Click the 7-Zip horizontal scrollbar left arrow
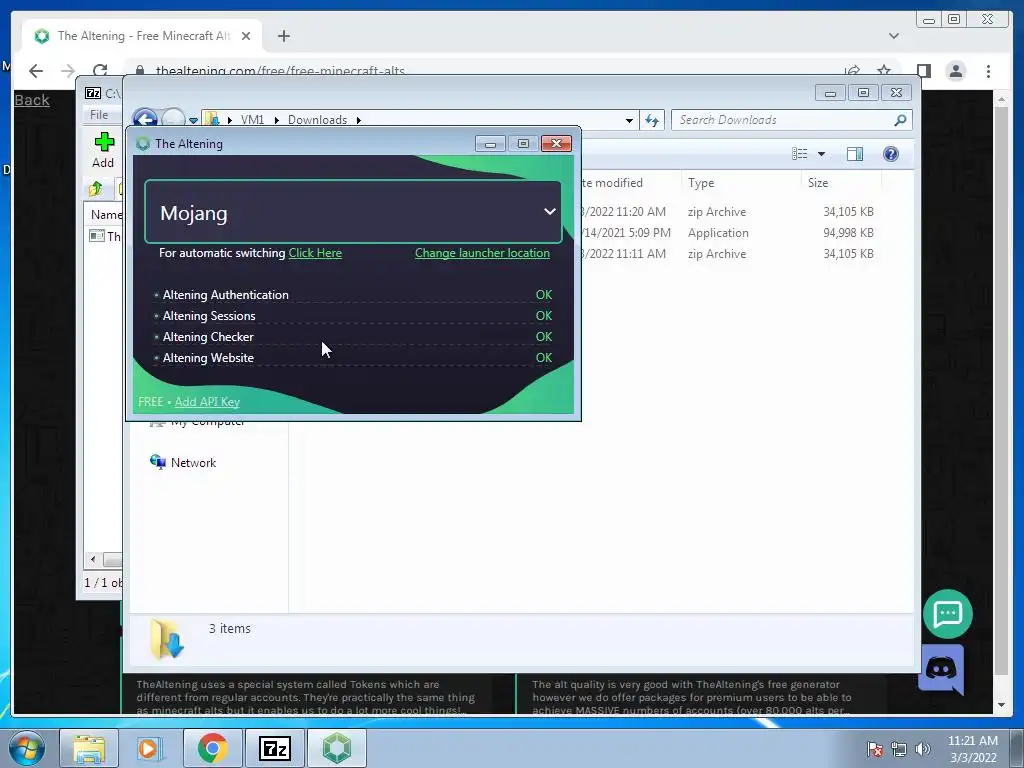Viewport: 1024px width, 768px height. (x=93, y=559)
